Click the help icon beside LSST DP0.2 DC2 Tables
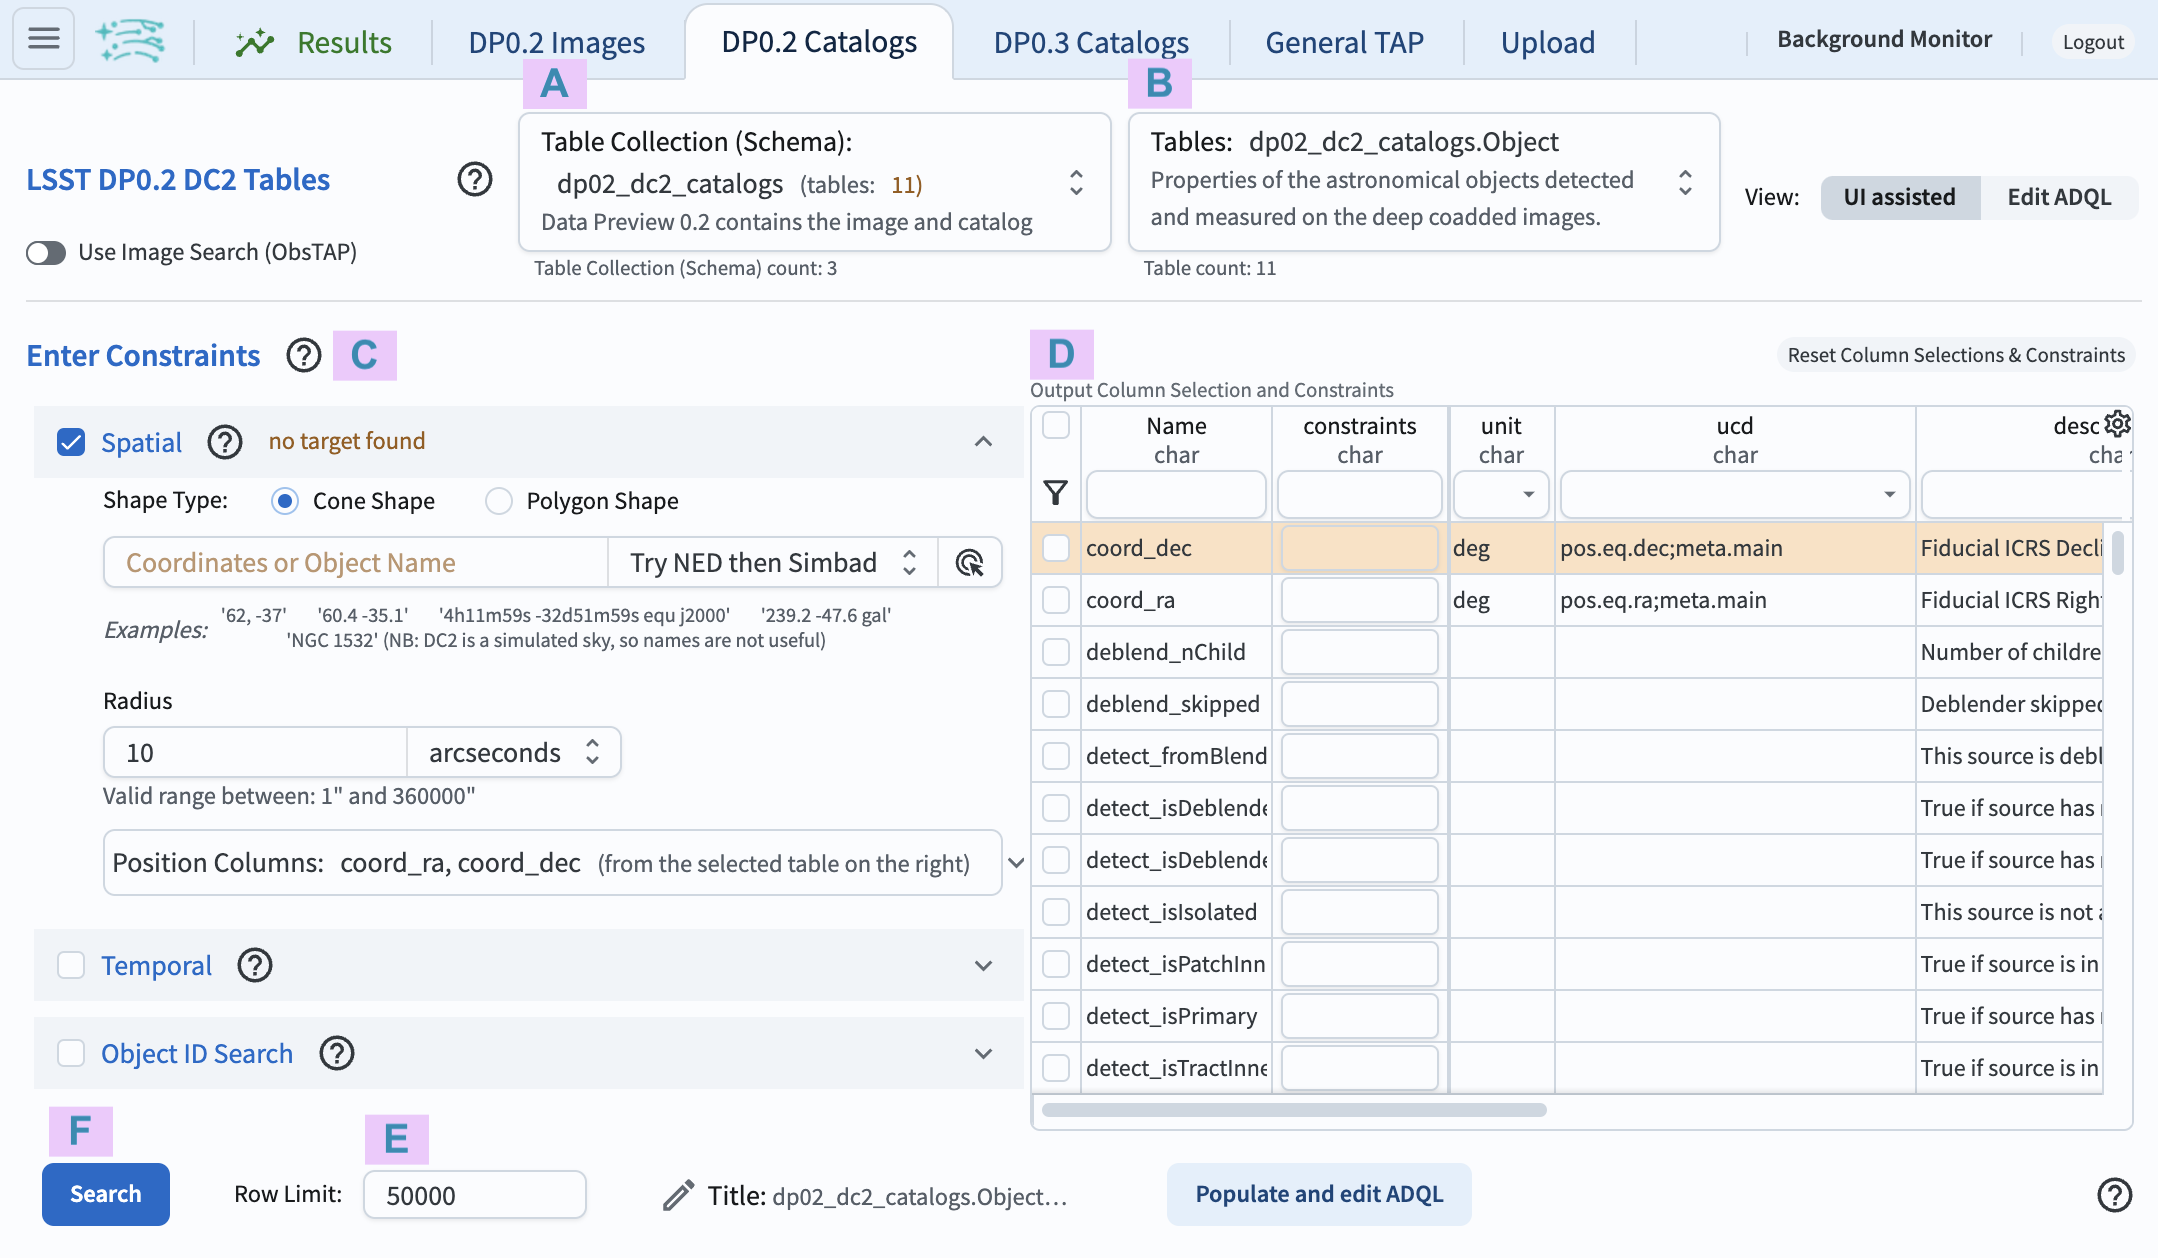 pos(475,179)
